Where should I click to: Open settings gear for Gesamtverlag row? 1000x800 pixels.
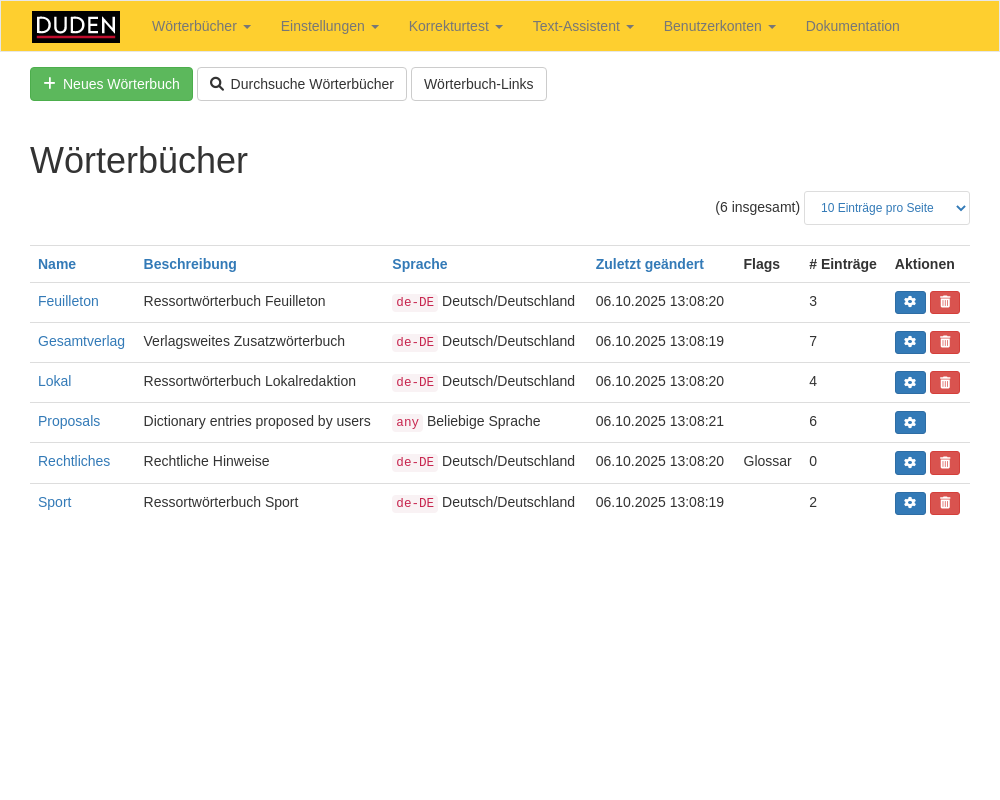coord(910,342)
